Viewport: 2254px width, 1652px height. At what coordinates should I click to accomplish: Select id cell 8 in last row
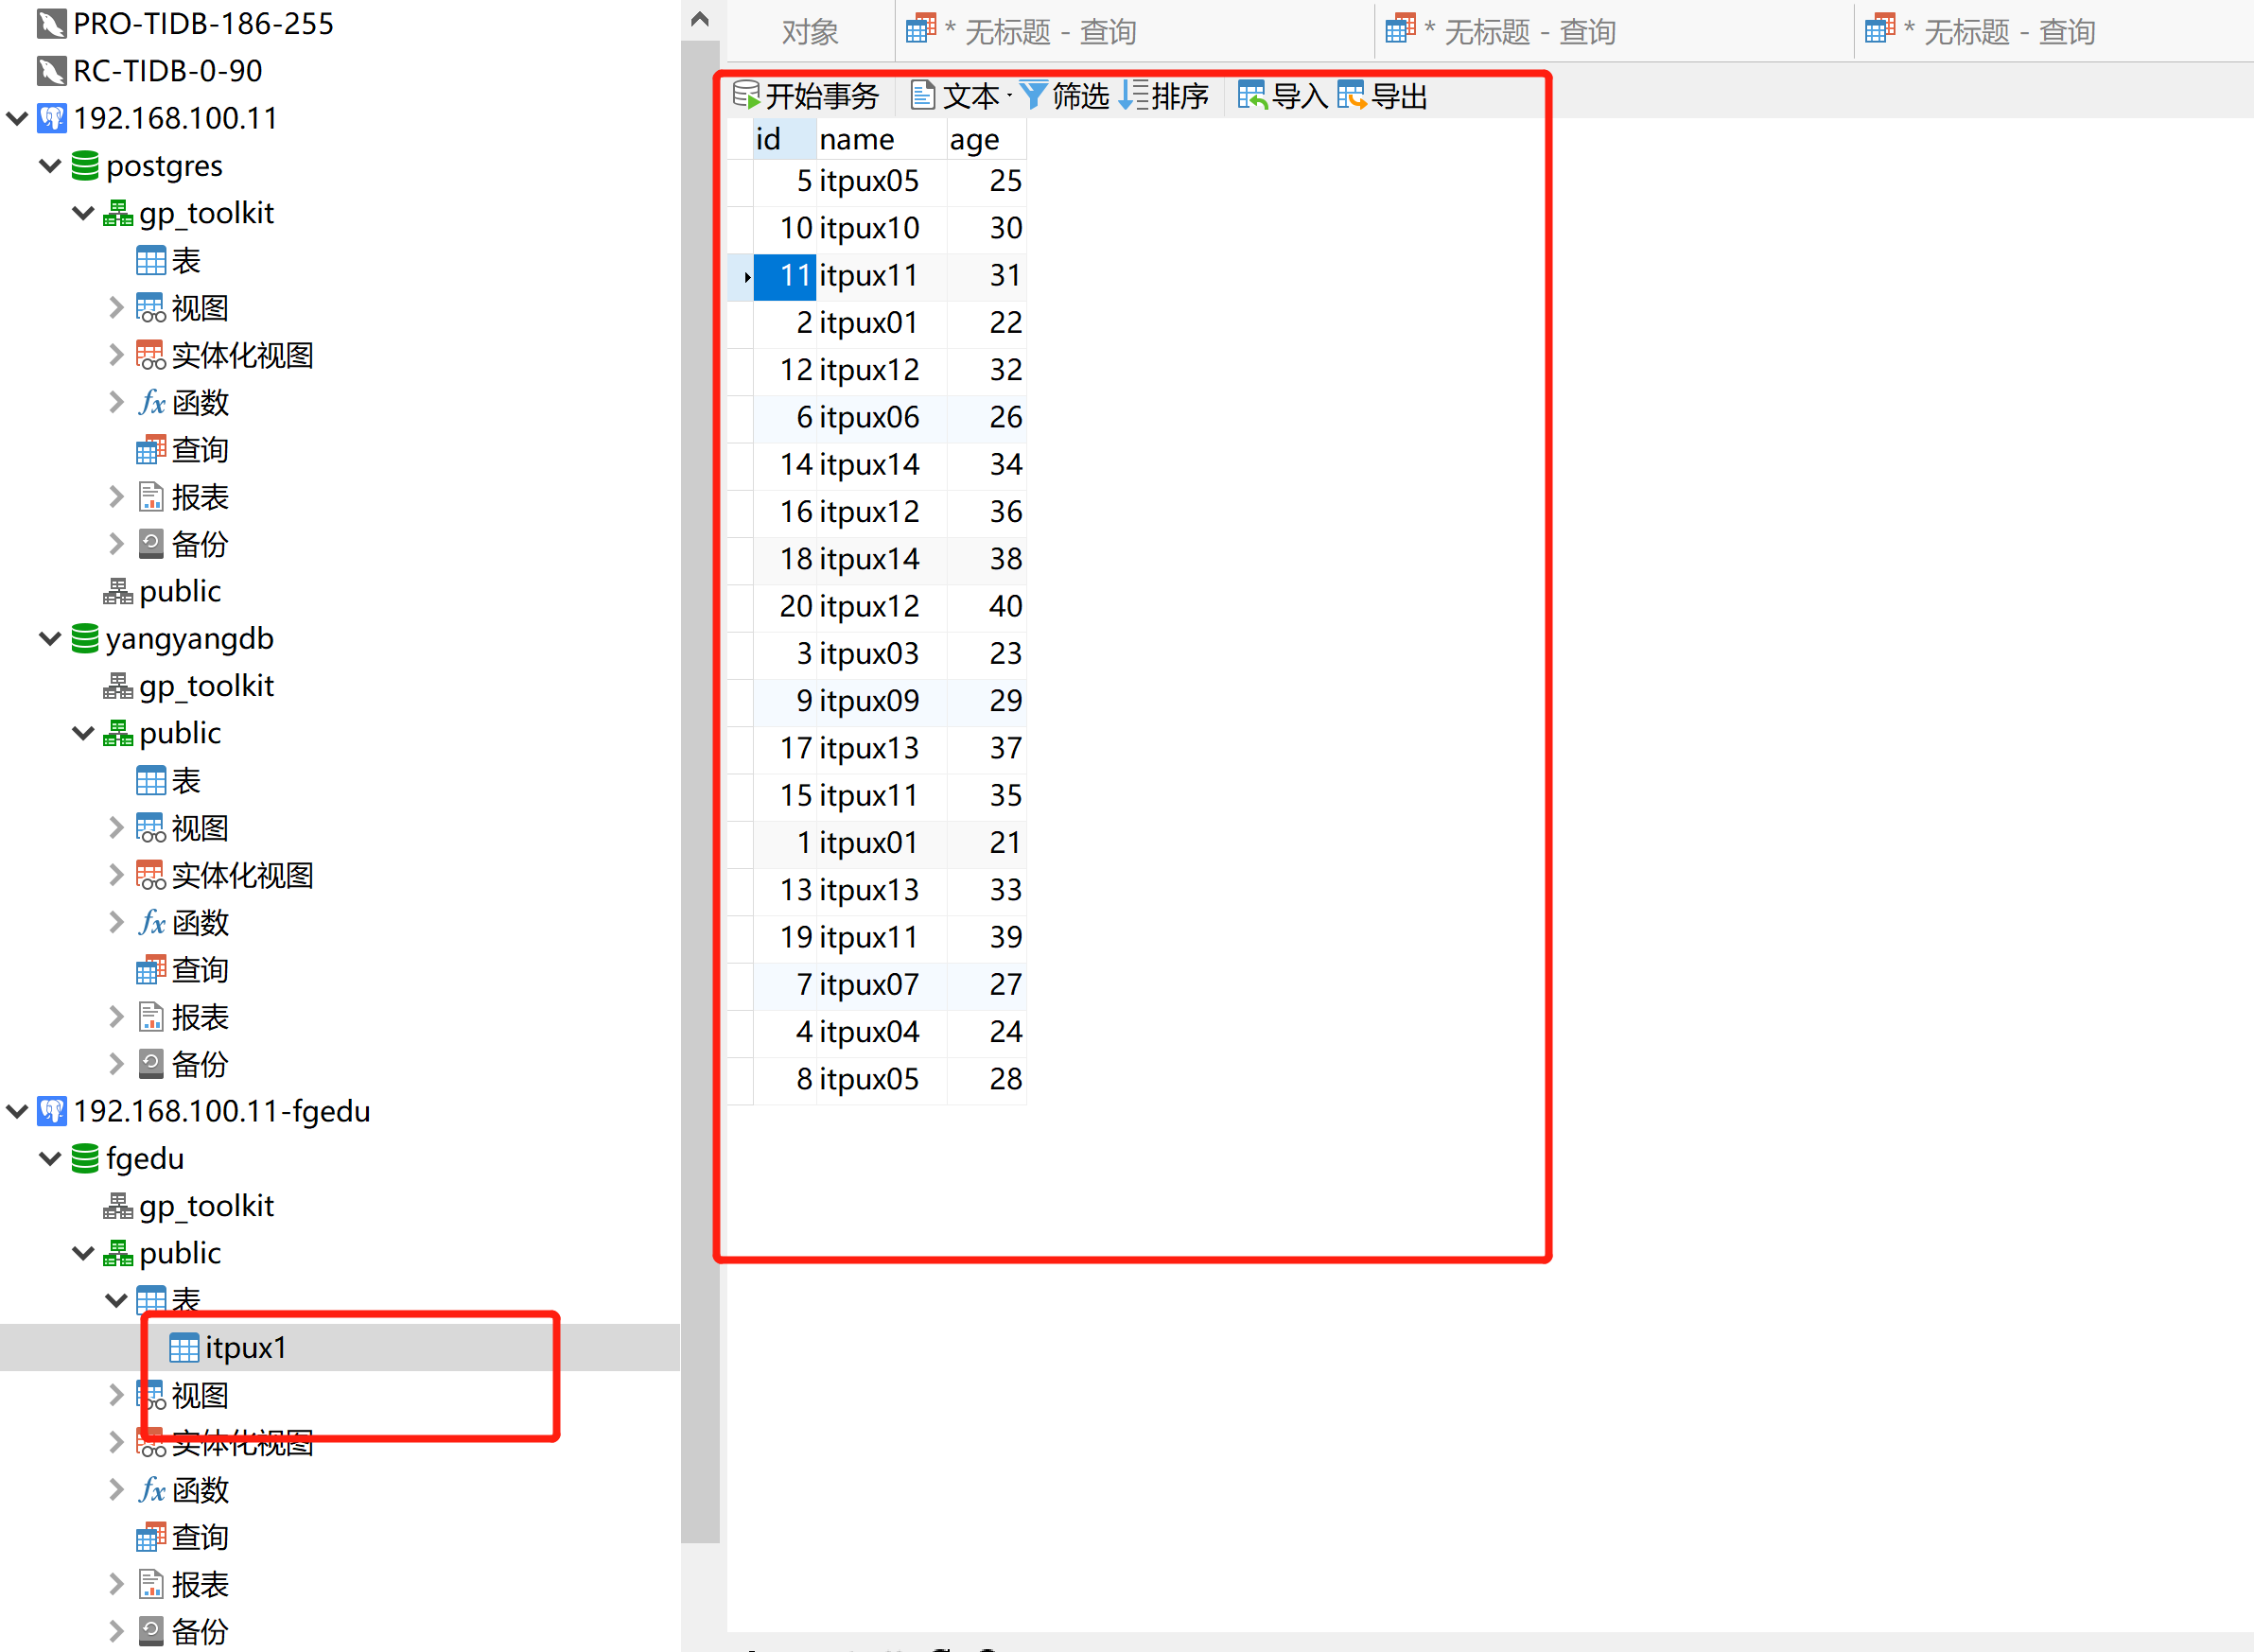tap(785, 1079)
